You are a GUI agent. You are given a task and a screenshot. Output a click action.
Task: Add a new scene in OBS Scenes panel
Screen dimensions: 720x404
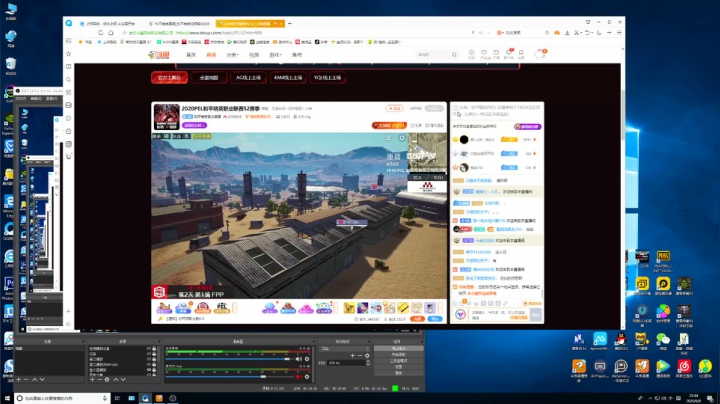click(x=18, y=379)
